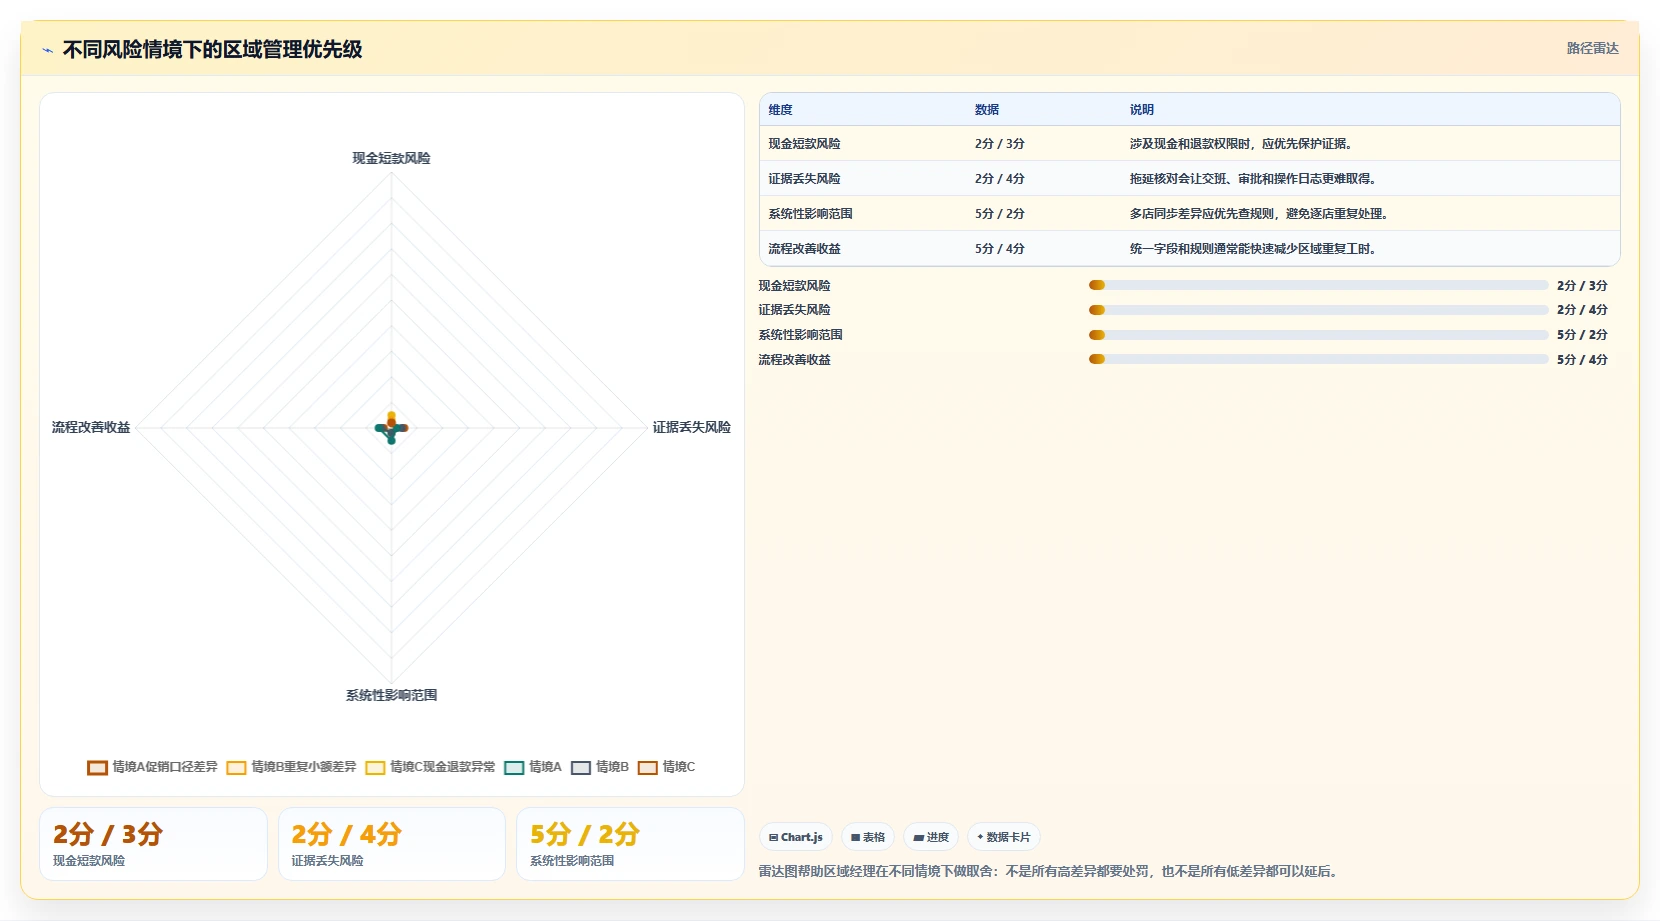Click the 流程改善收益 progress bar
This screenshot has height=921, width=1660.
tap(1318, 359)
